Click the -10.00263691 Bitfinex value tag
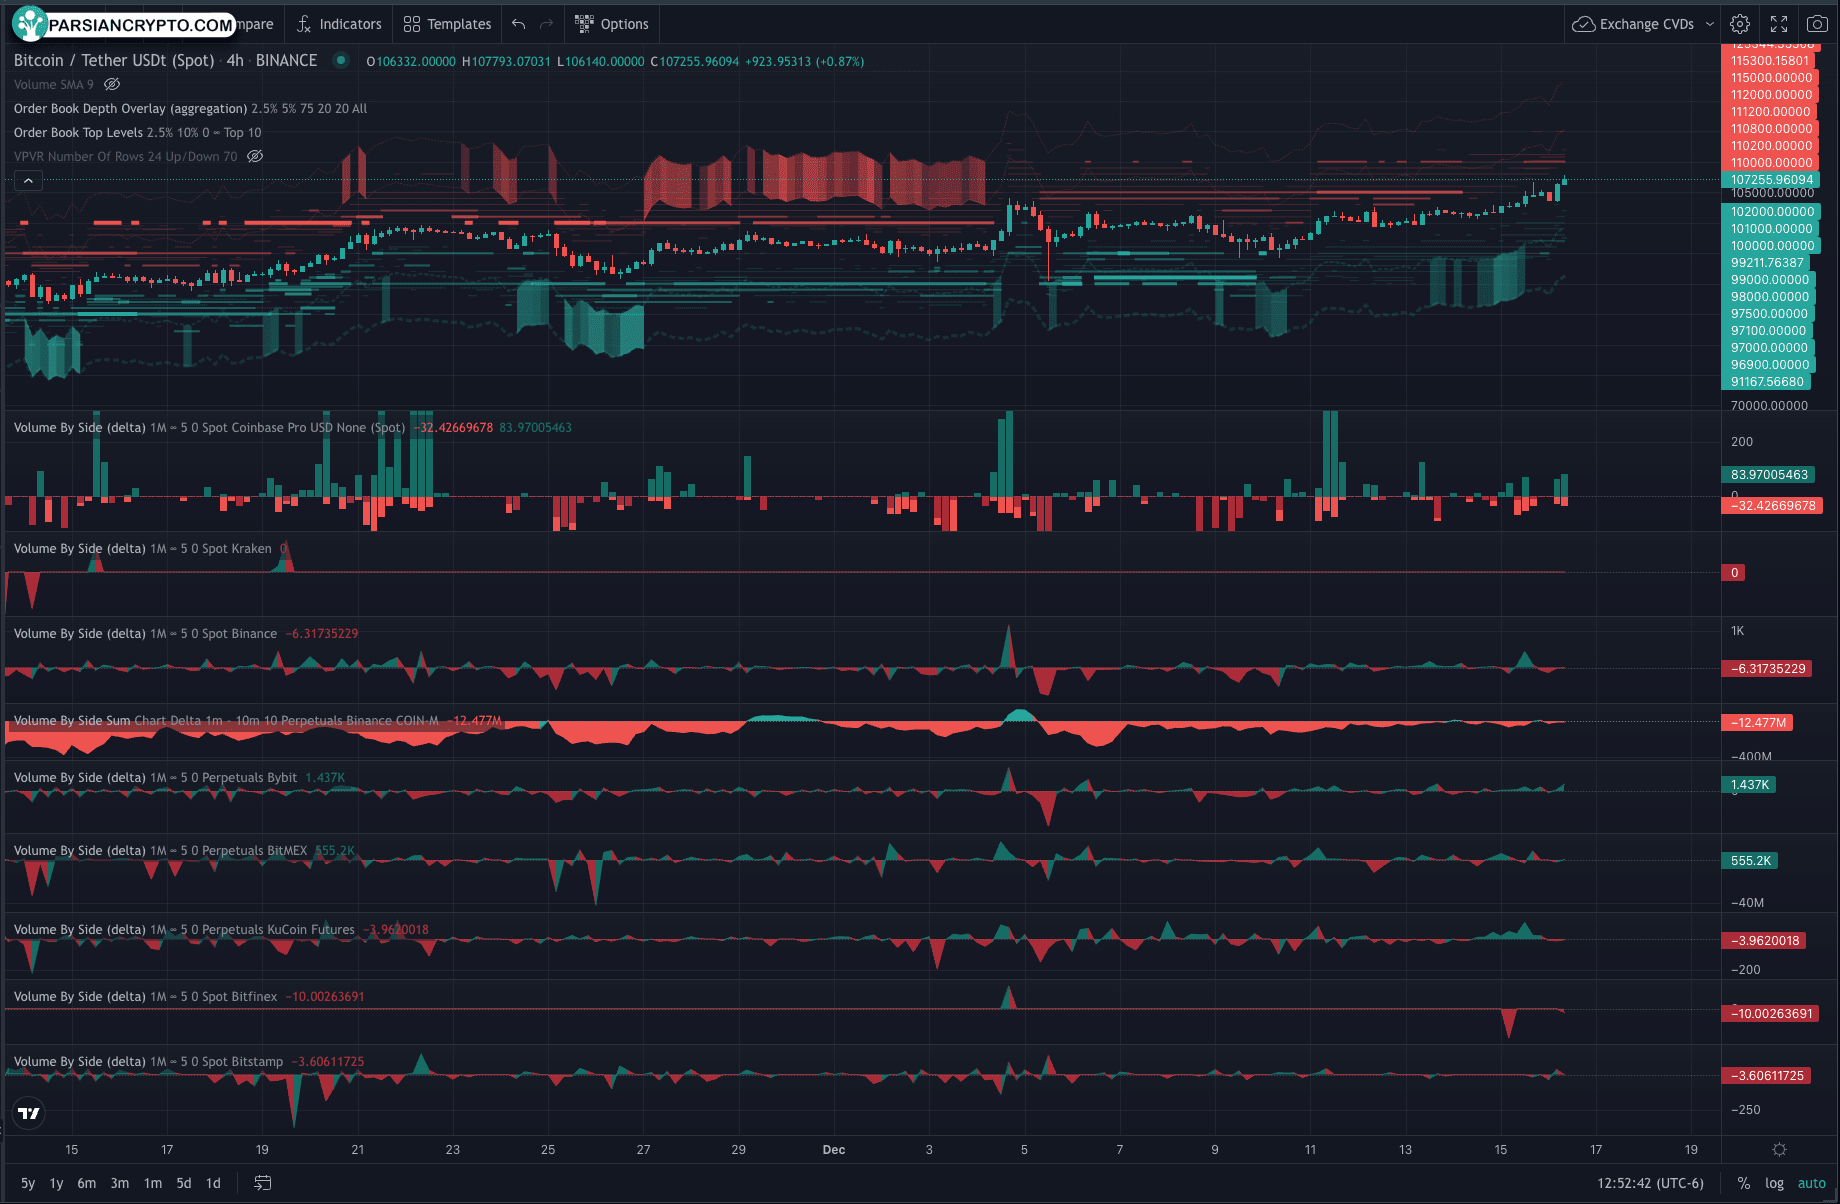 [x=1771, y=1014]
